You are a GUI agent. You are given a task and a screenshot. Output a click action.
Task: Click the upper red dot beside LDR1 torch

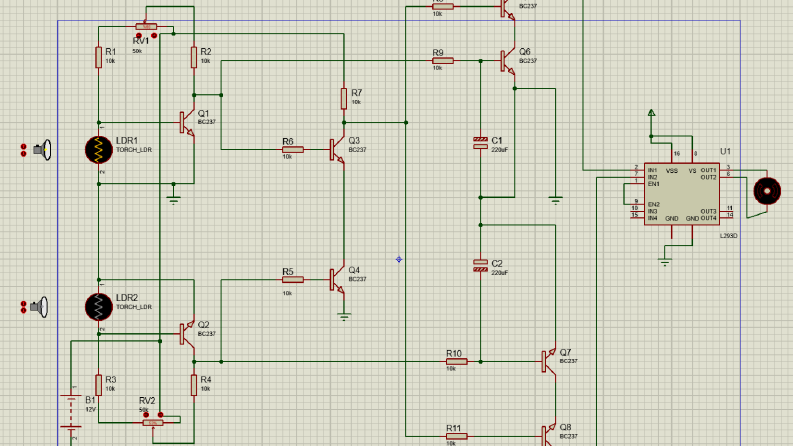pos(23,147)
